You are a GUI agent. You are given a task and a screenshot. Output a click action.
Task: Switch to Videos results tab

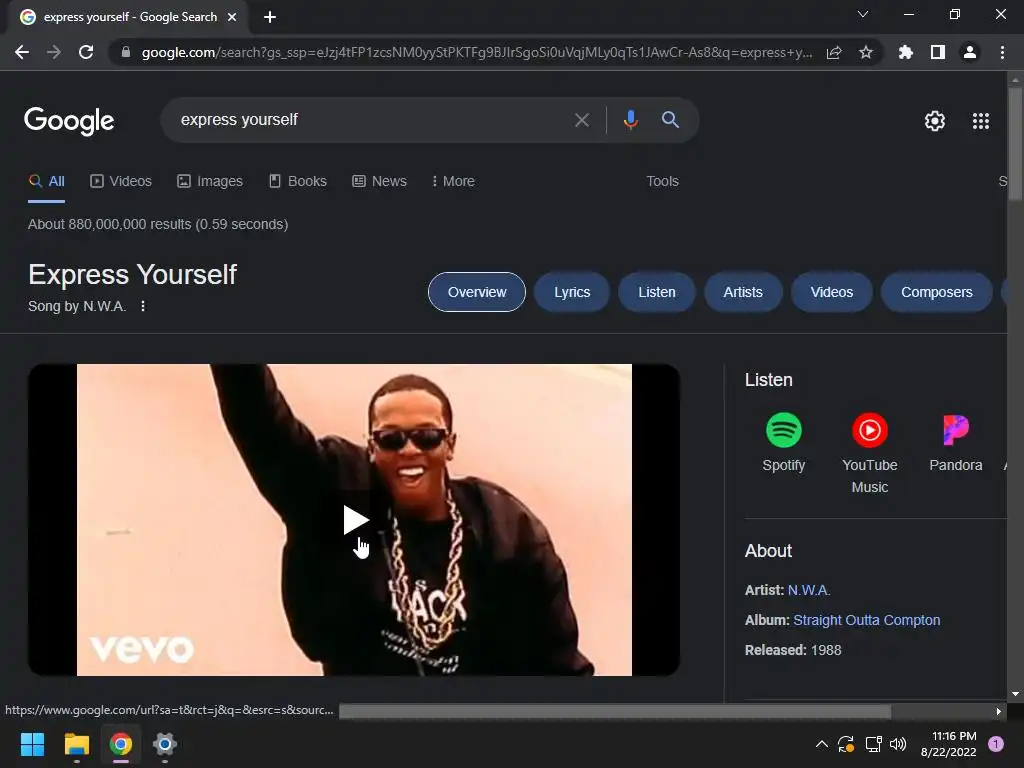121,182
